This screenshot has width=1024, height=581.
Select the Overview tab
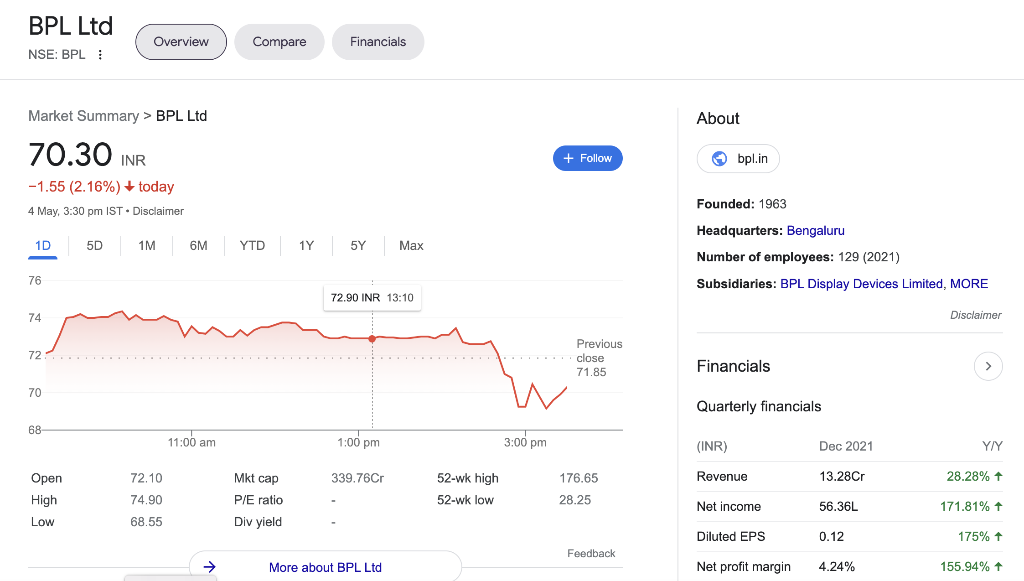[181, 42]
